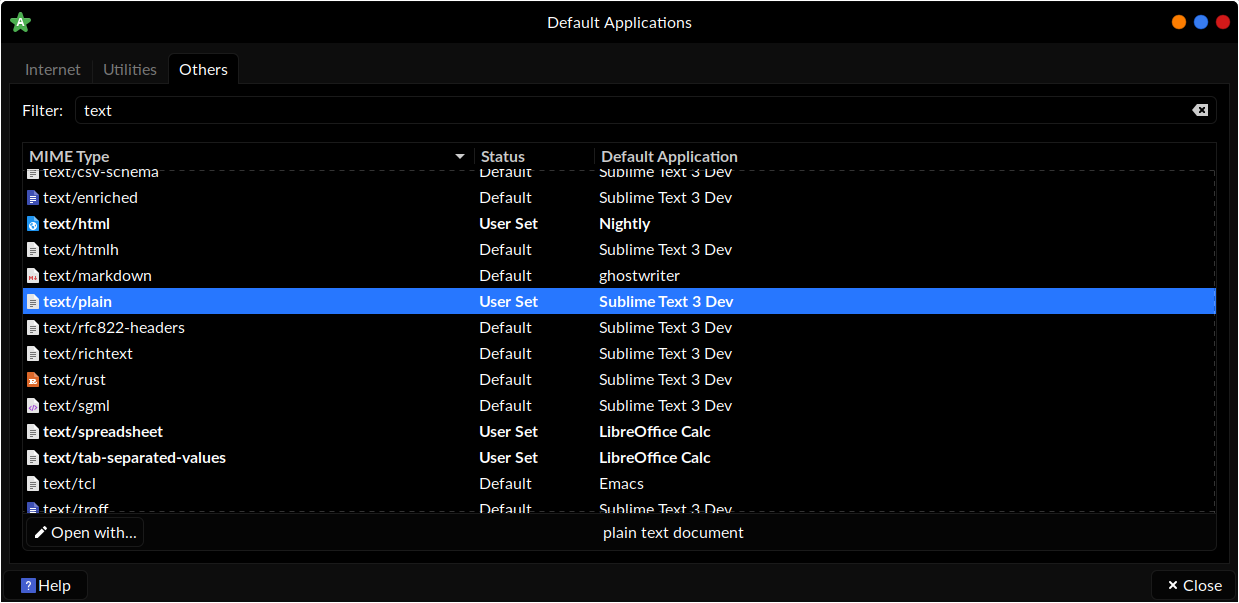1239x603 pixels.
Task: Click the icon for text/spreadsheet row
Action: [x=33, y=432]
